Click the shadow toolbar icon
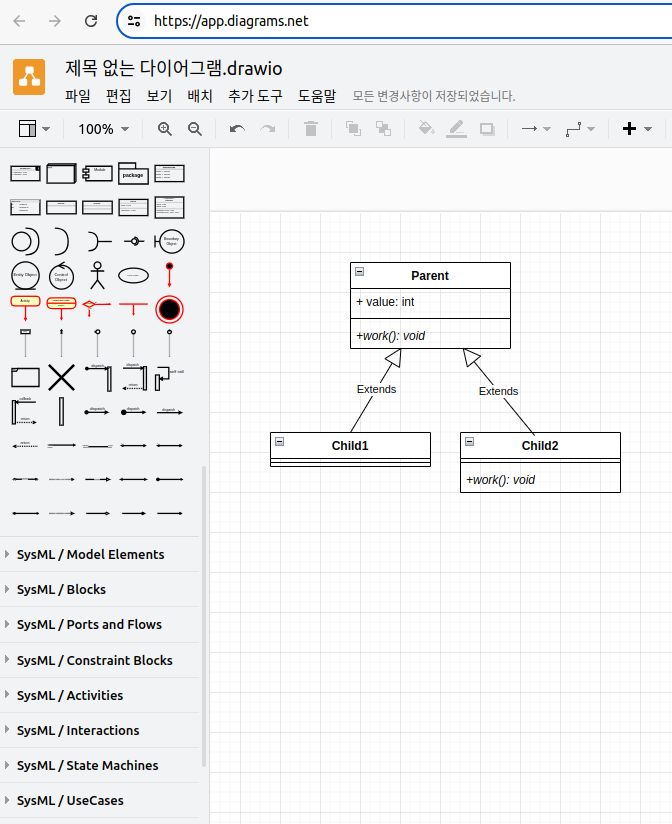This screenshot has width=672, height=824. [x=487, y=129]
